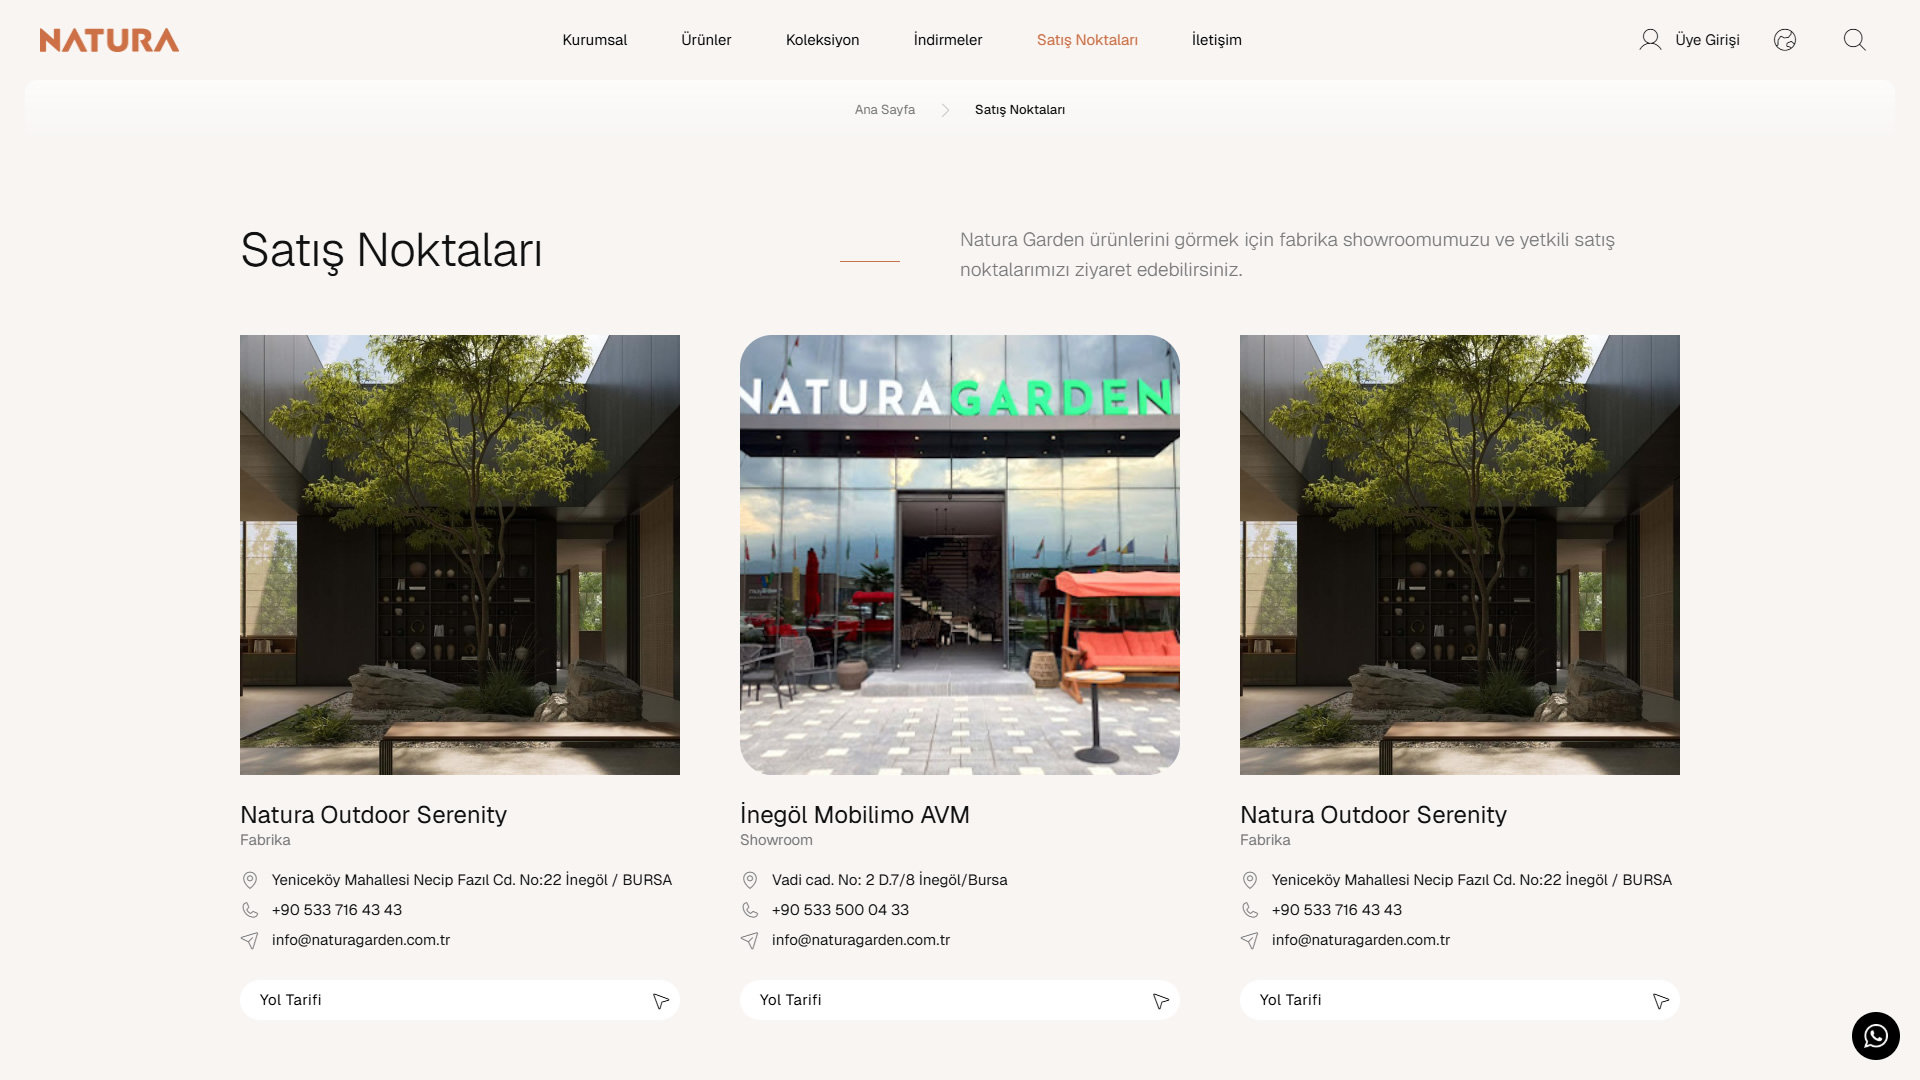Click the WhatsApp chat icon

click(x=1875, y=1036)
